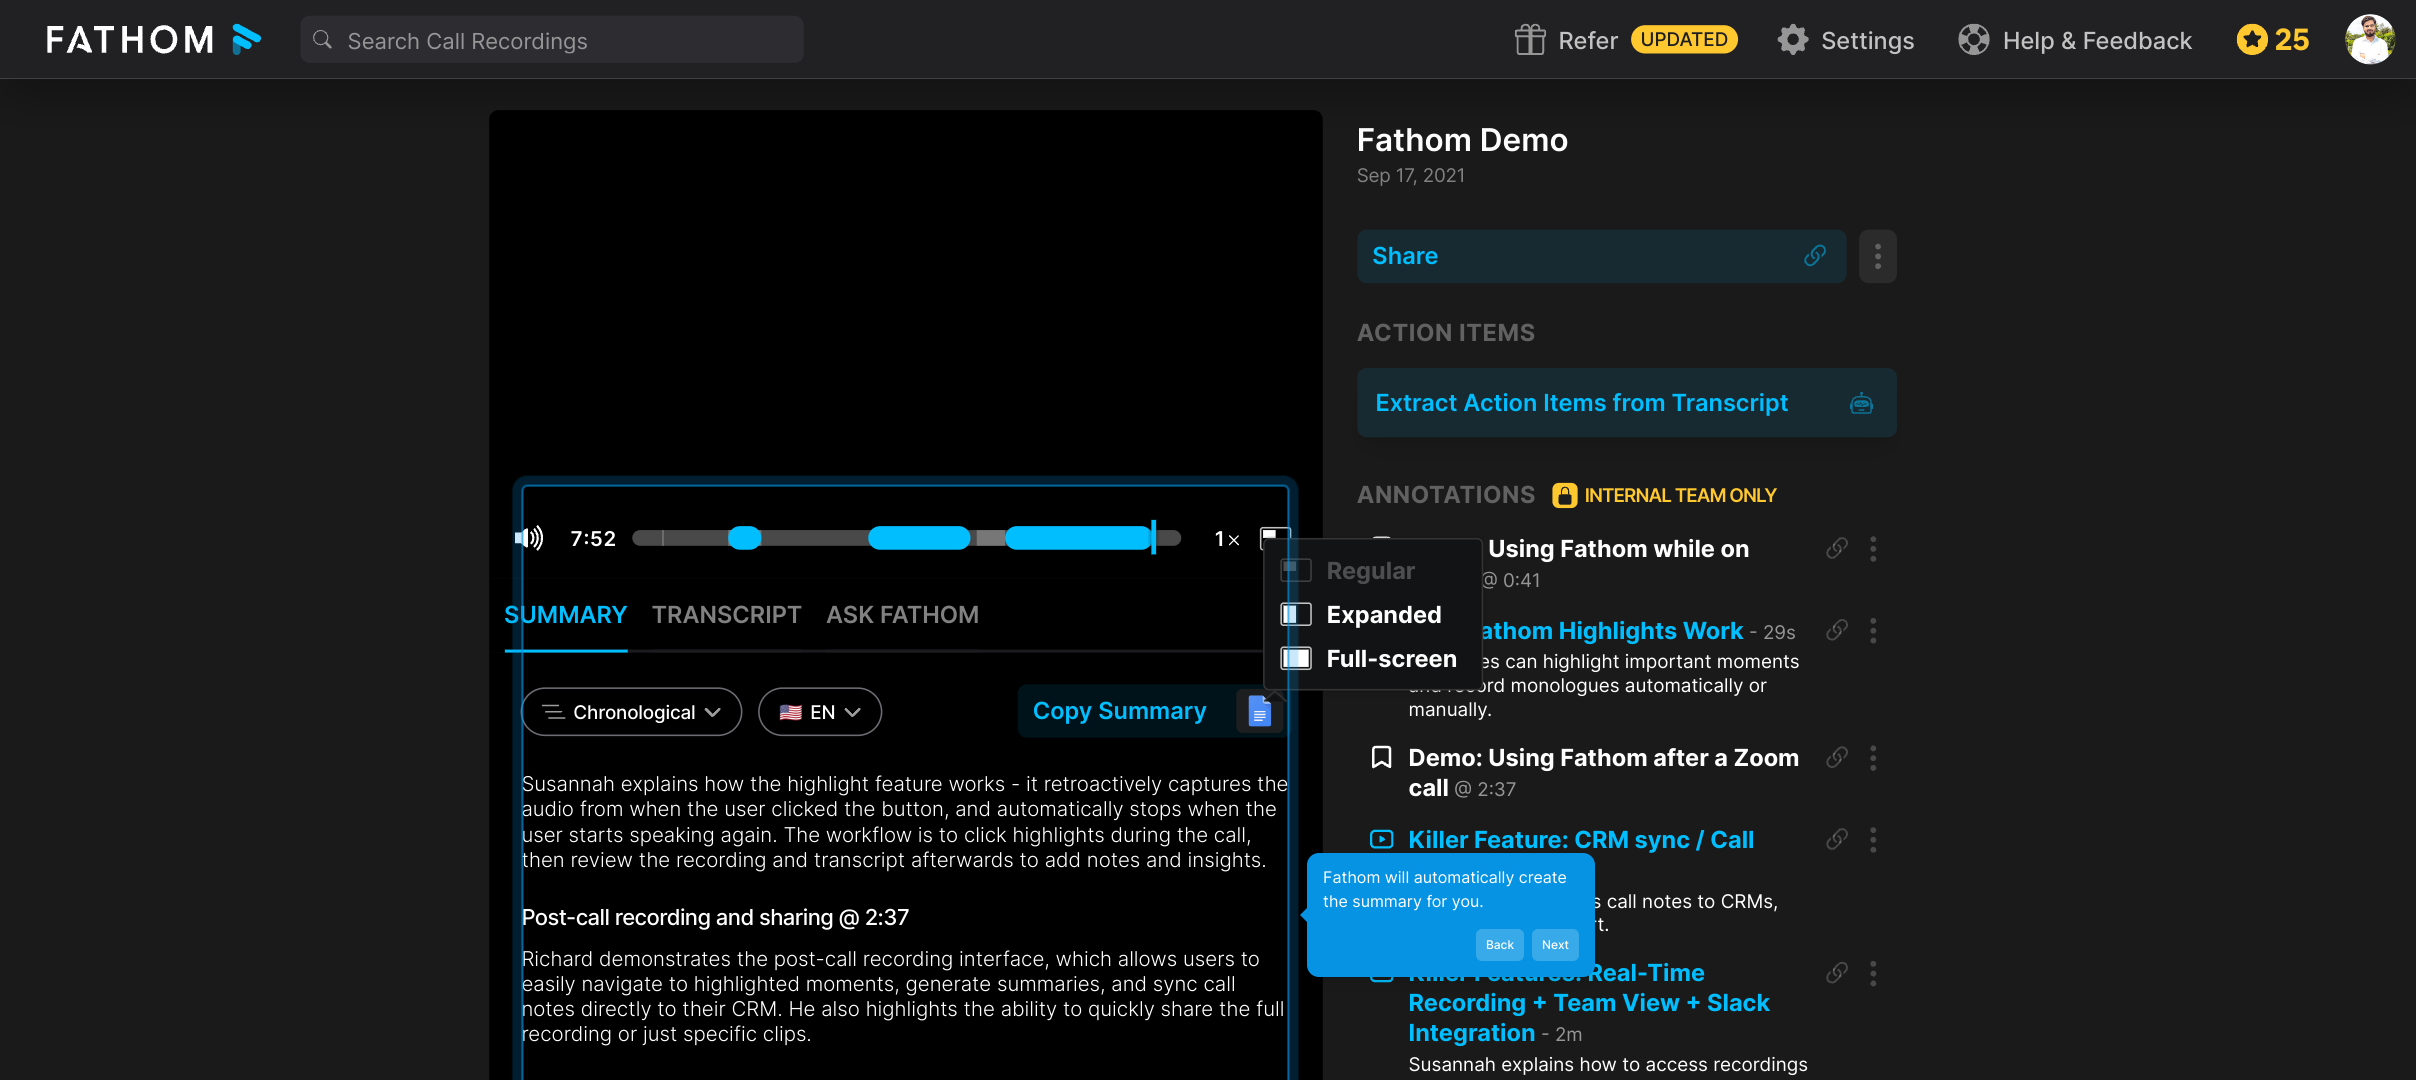Click the UPDATED badge
Image resolution: width=2416 pixels, height=1080 pixels.
1684,39
